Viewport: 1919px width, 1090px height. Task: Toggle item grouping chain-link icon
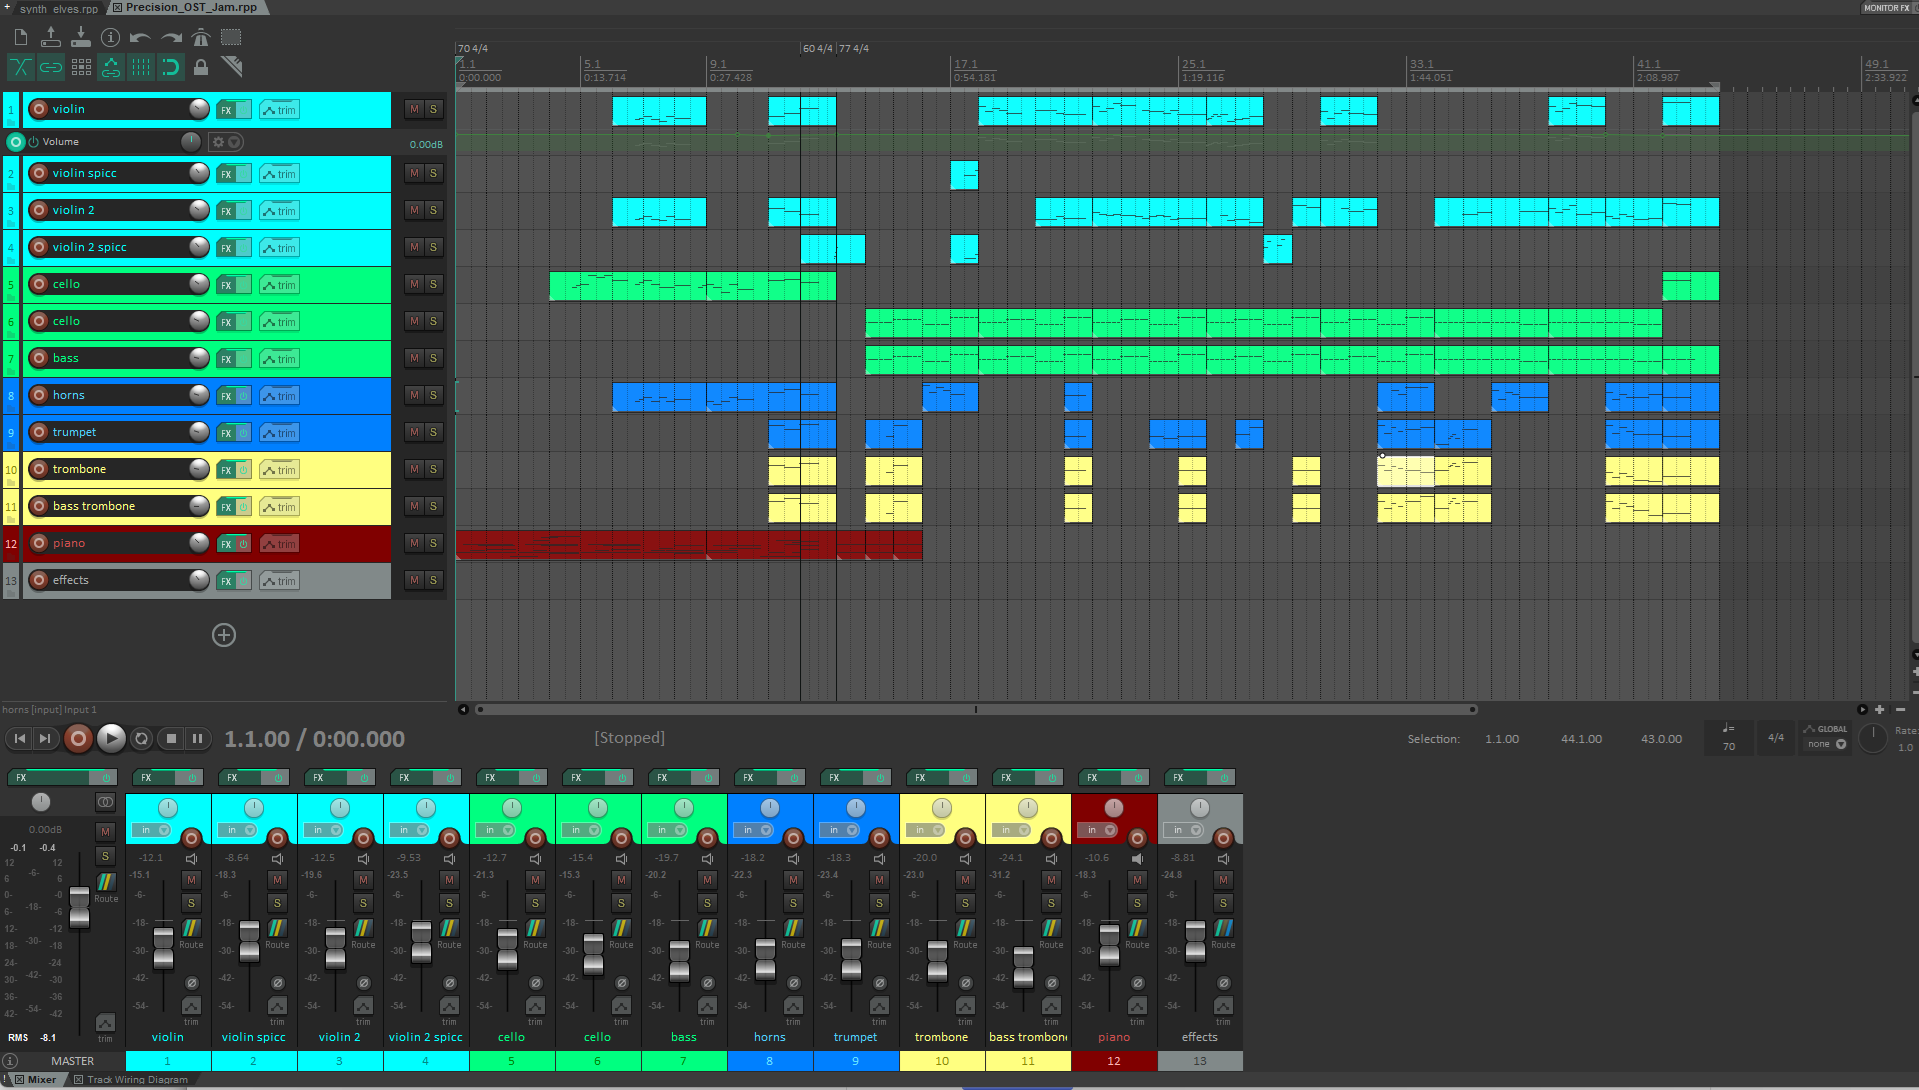point(51,67)
